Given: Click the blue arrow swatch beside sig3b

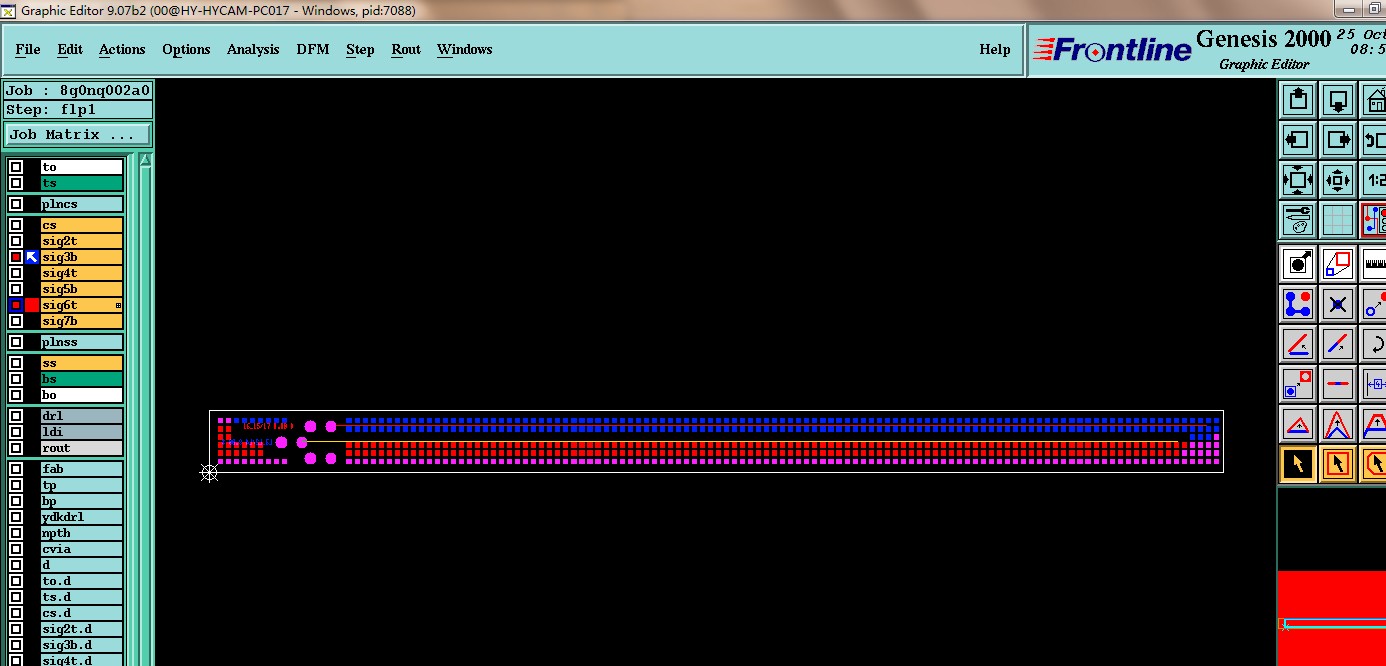Looking at the screenshot, I should pos(32,257).
